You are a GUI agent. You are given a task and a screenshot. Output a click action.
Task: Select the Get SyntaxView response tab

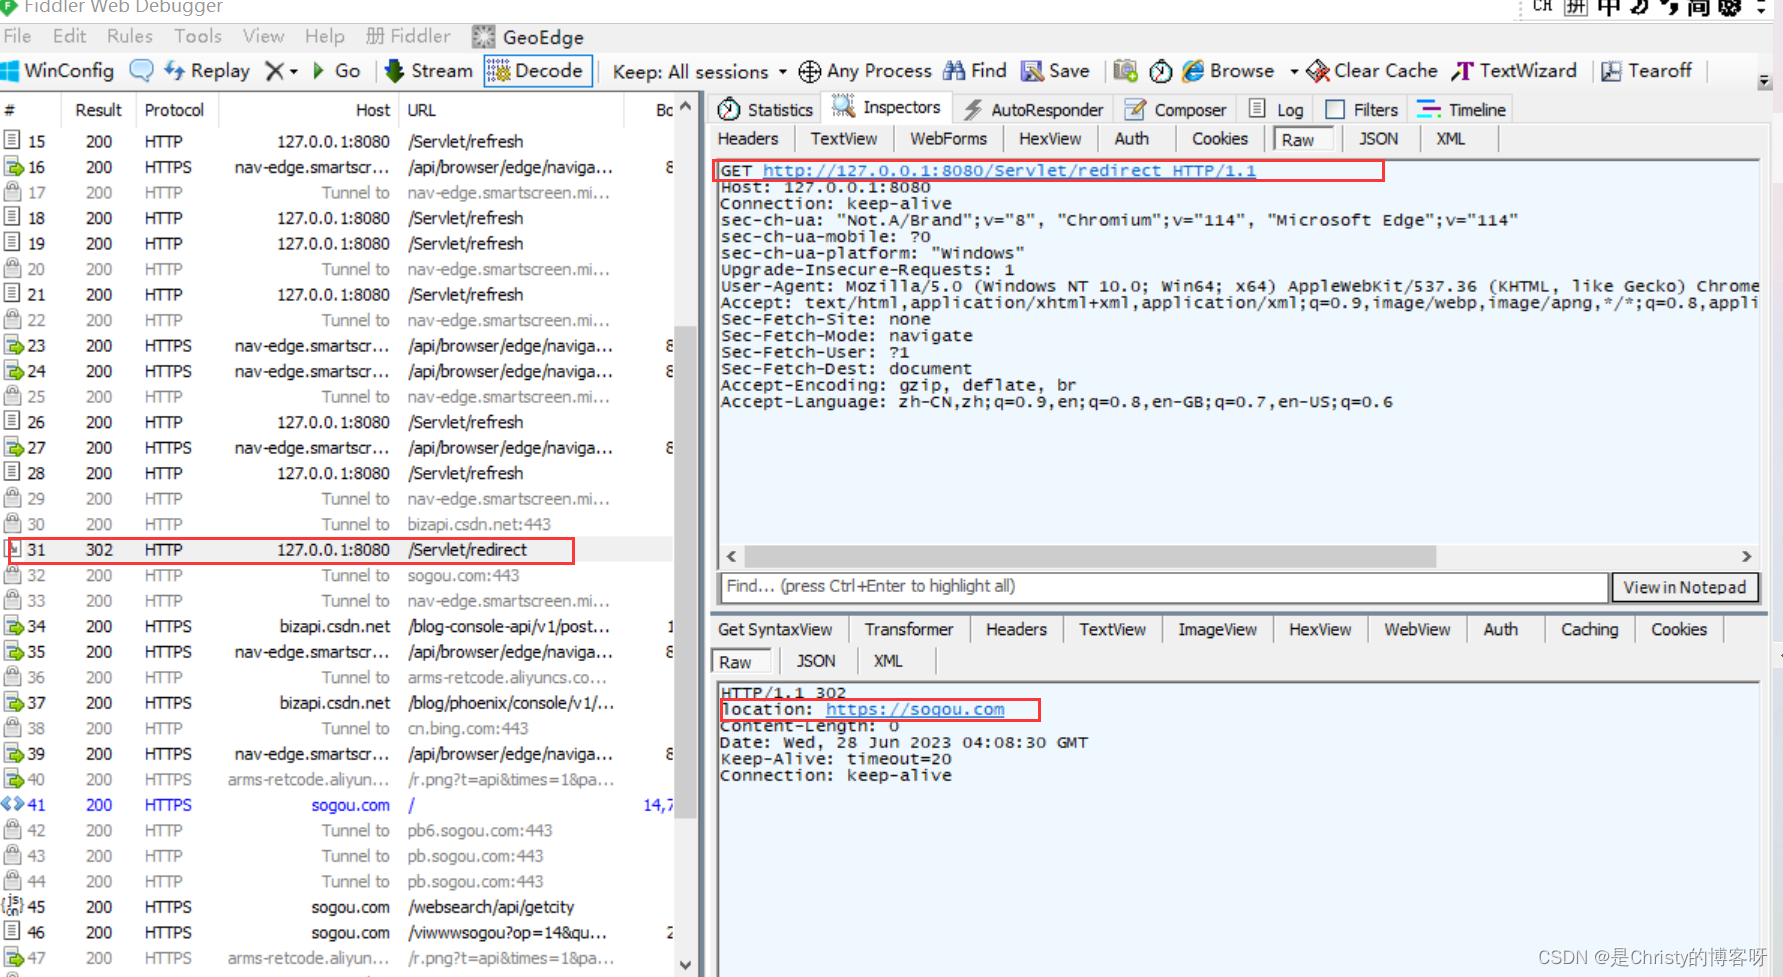[775, 630]
